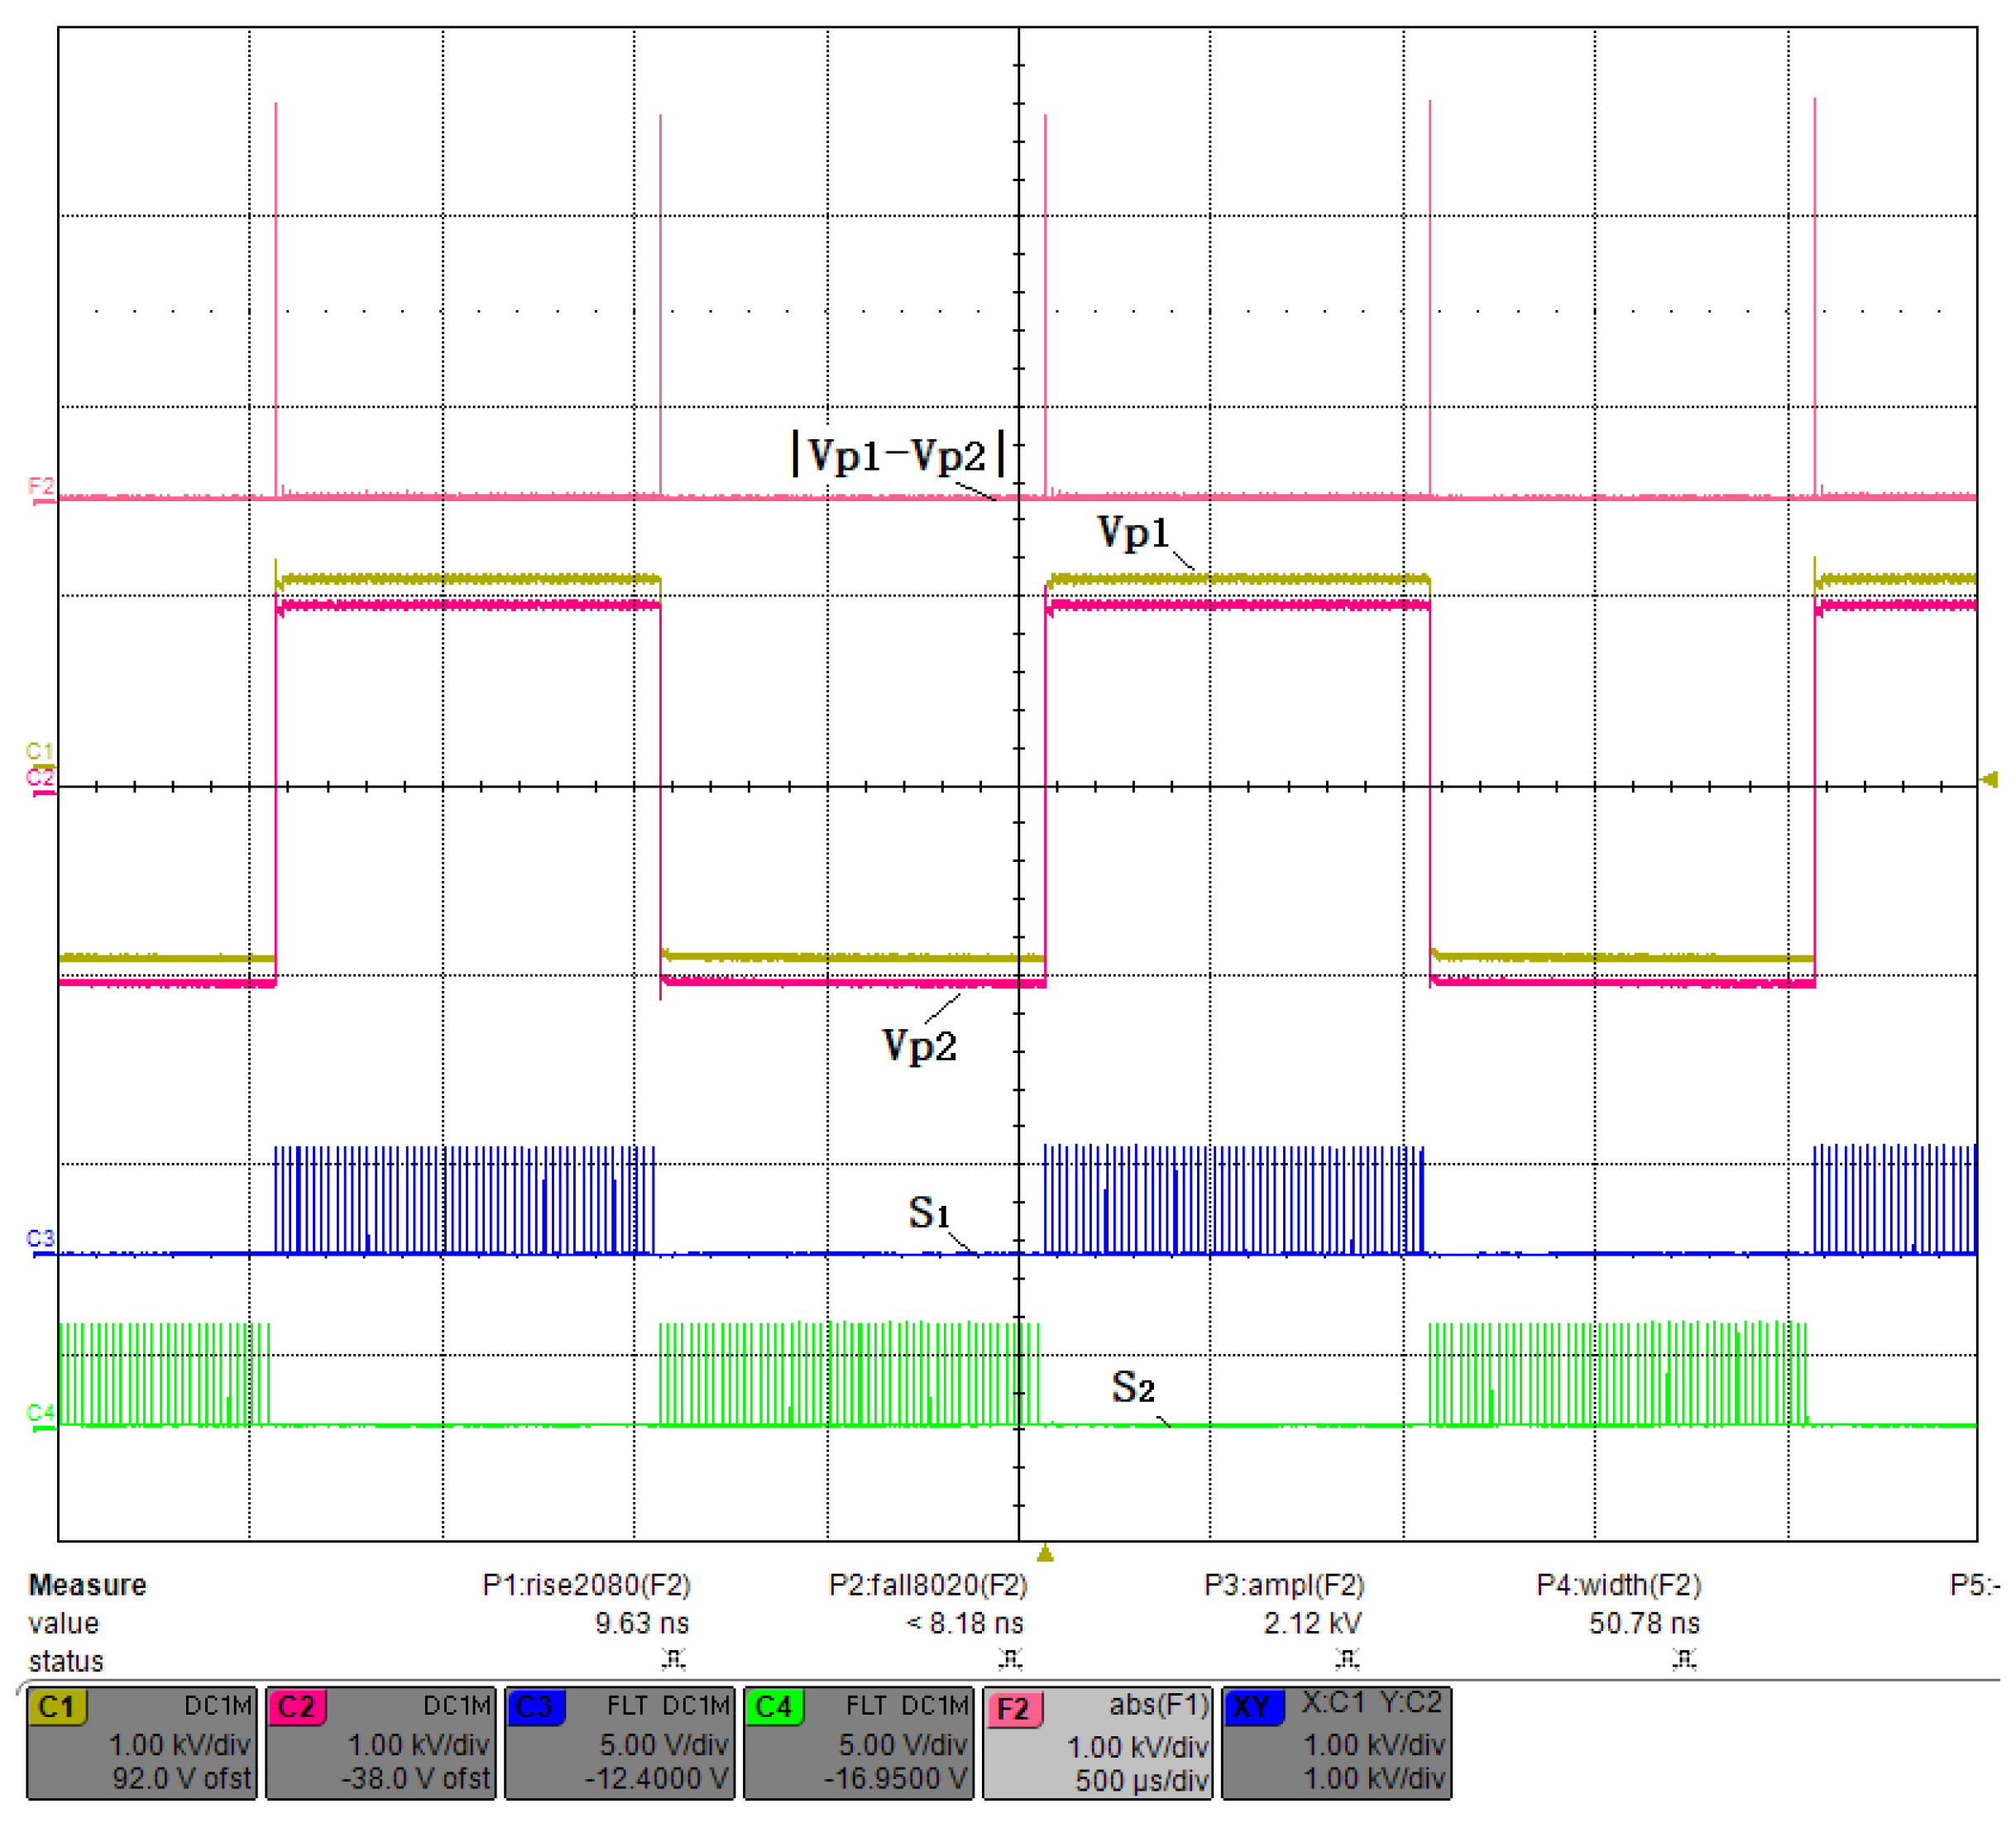Select the P2:fall8020(F2) measurement column
This screenshot has height=1823, width=2016.
pyautogui.click(x=927, y=1585)
